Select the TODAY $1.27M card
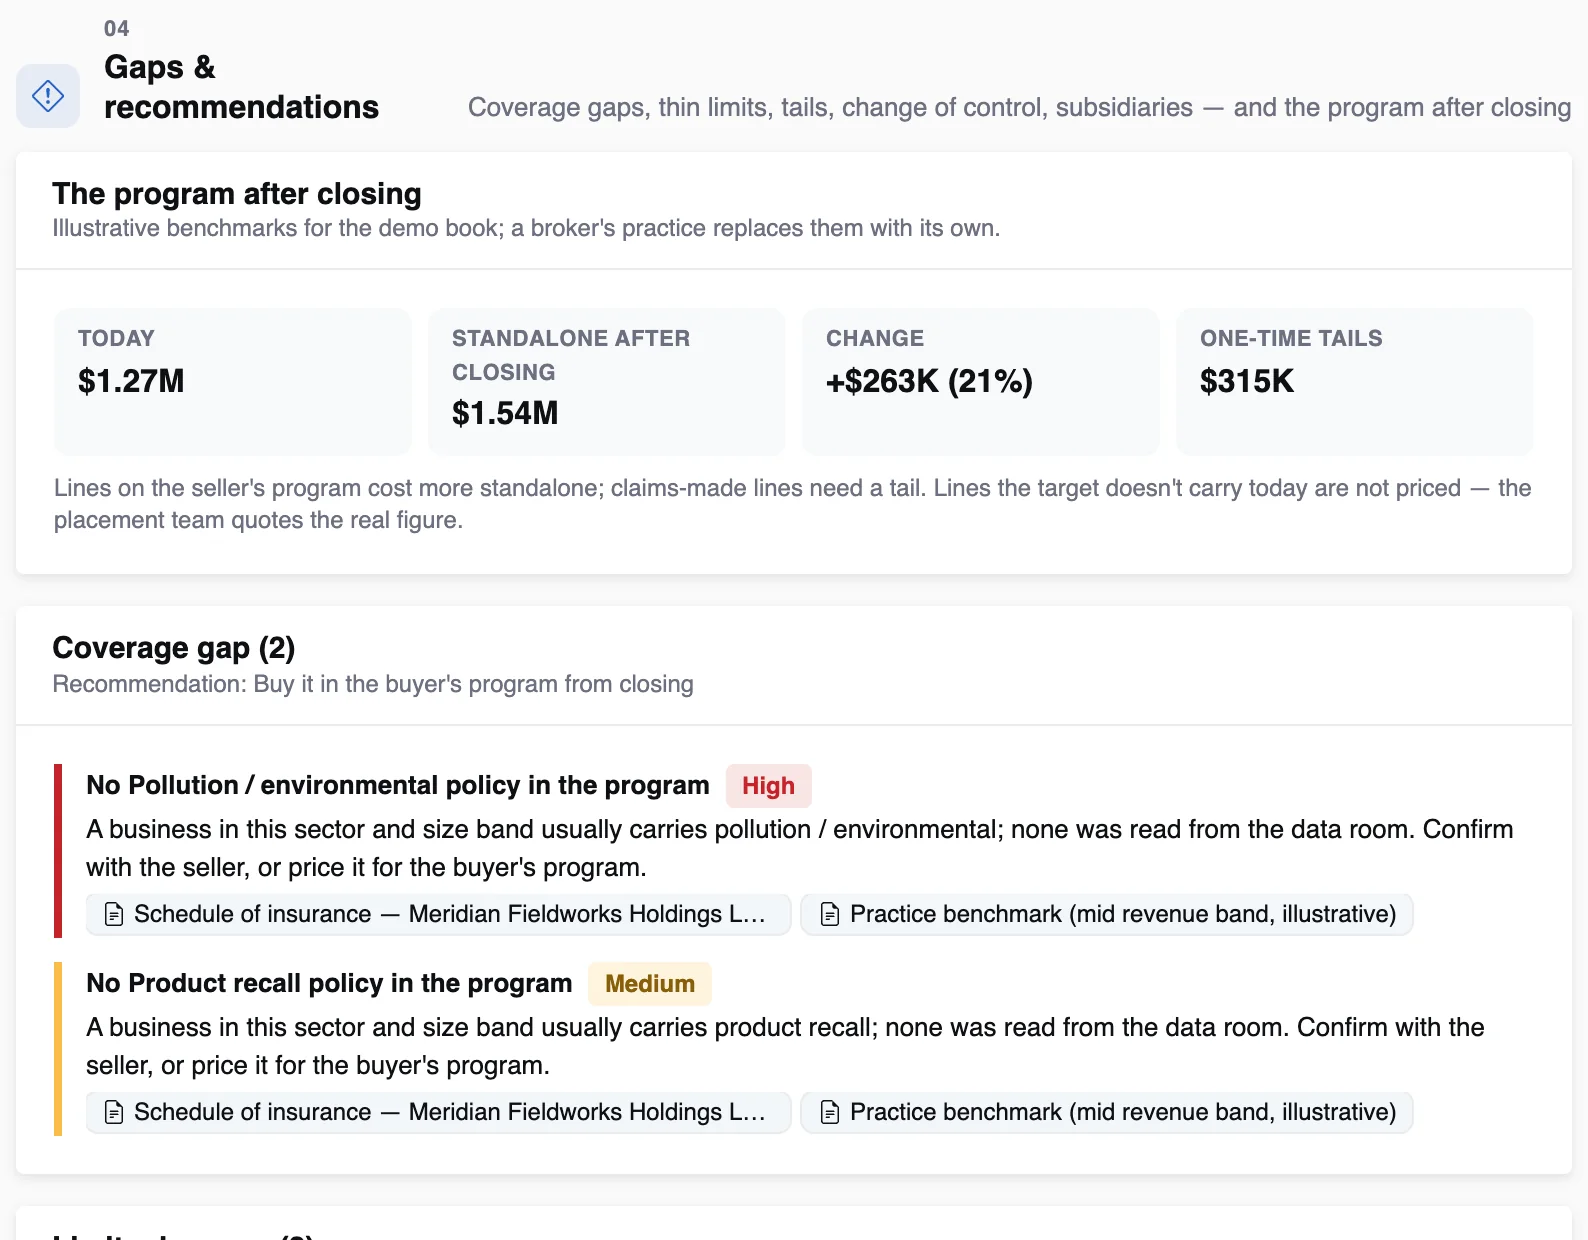 pos(233,382)
